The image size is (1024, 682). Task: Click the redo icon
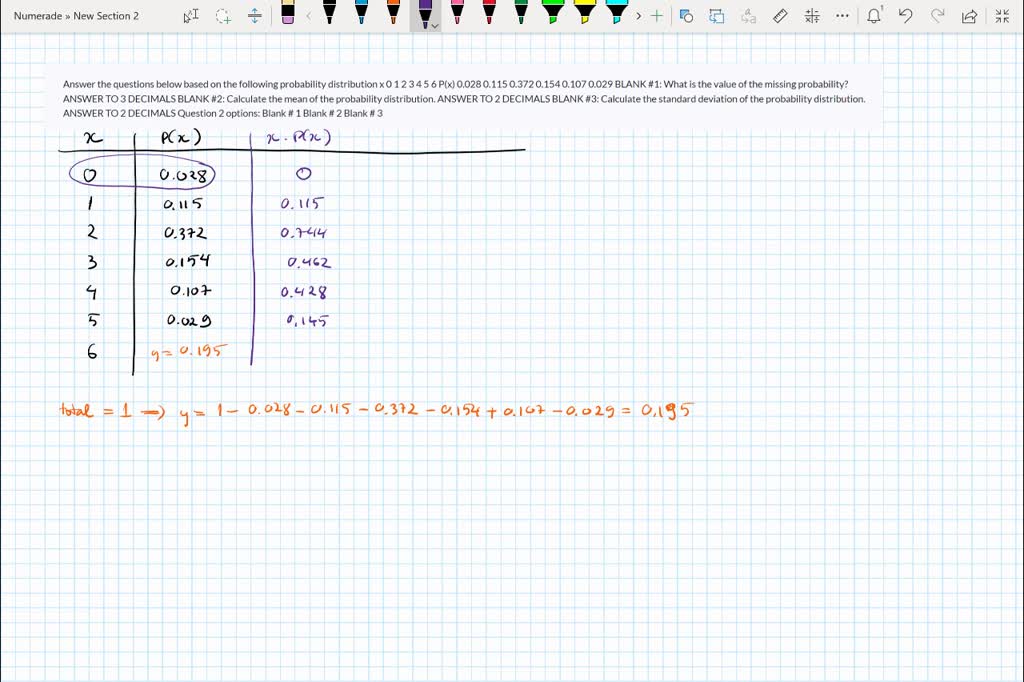[x=937, y=15]
